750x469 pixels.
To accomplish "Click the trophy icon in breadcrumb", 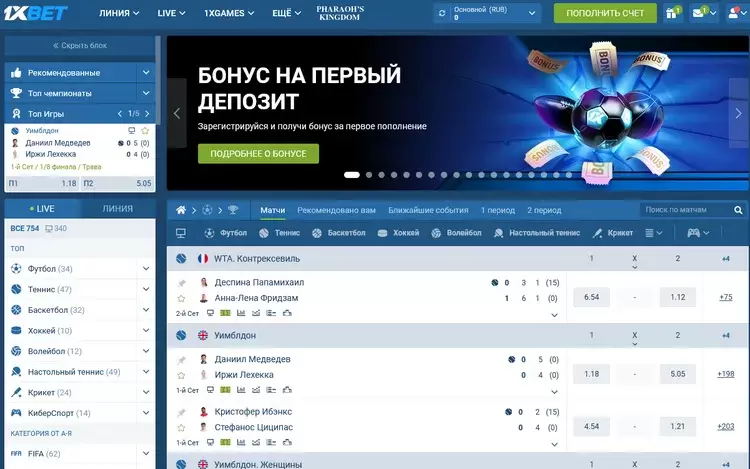I will (x=233, y=210).
